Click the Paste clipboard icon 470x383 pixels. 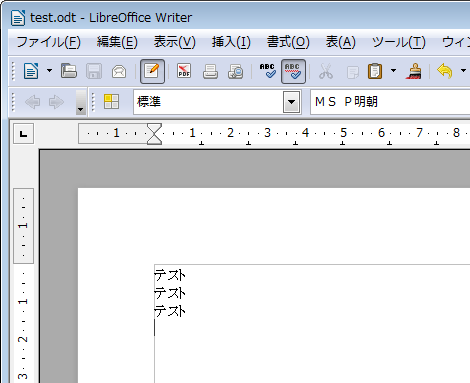tap(375, 71)
